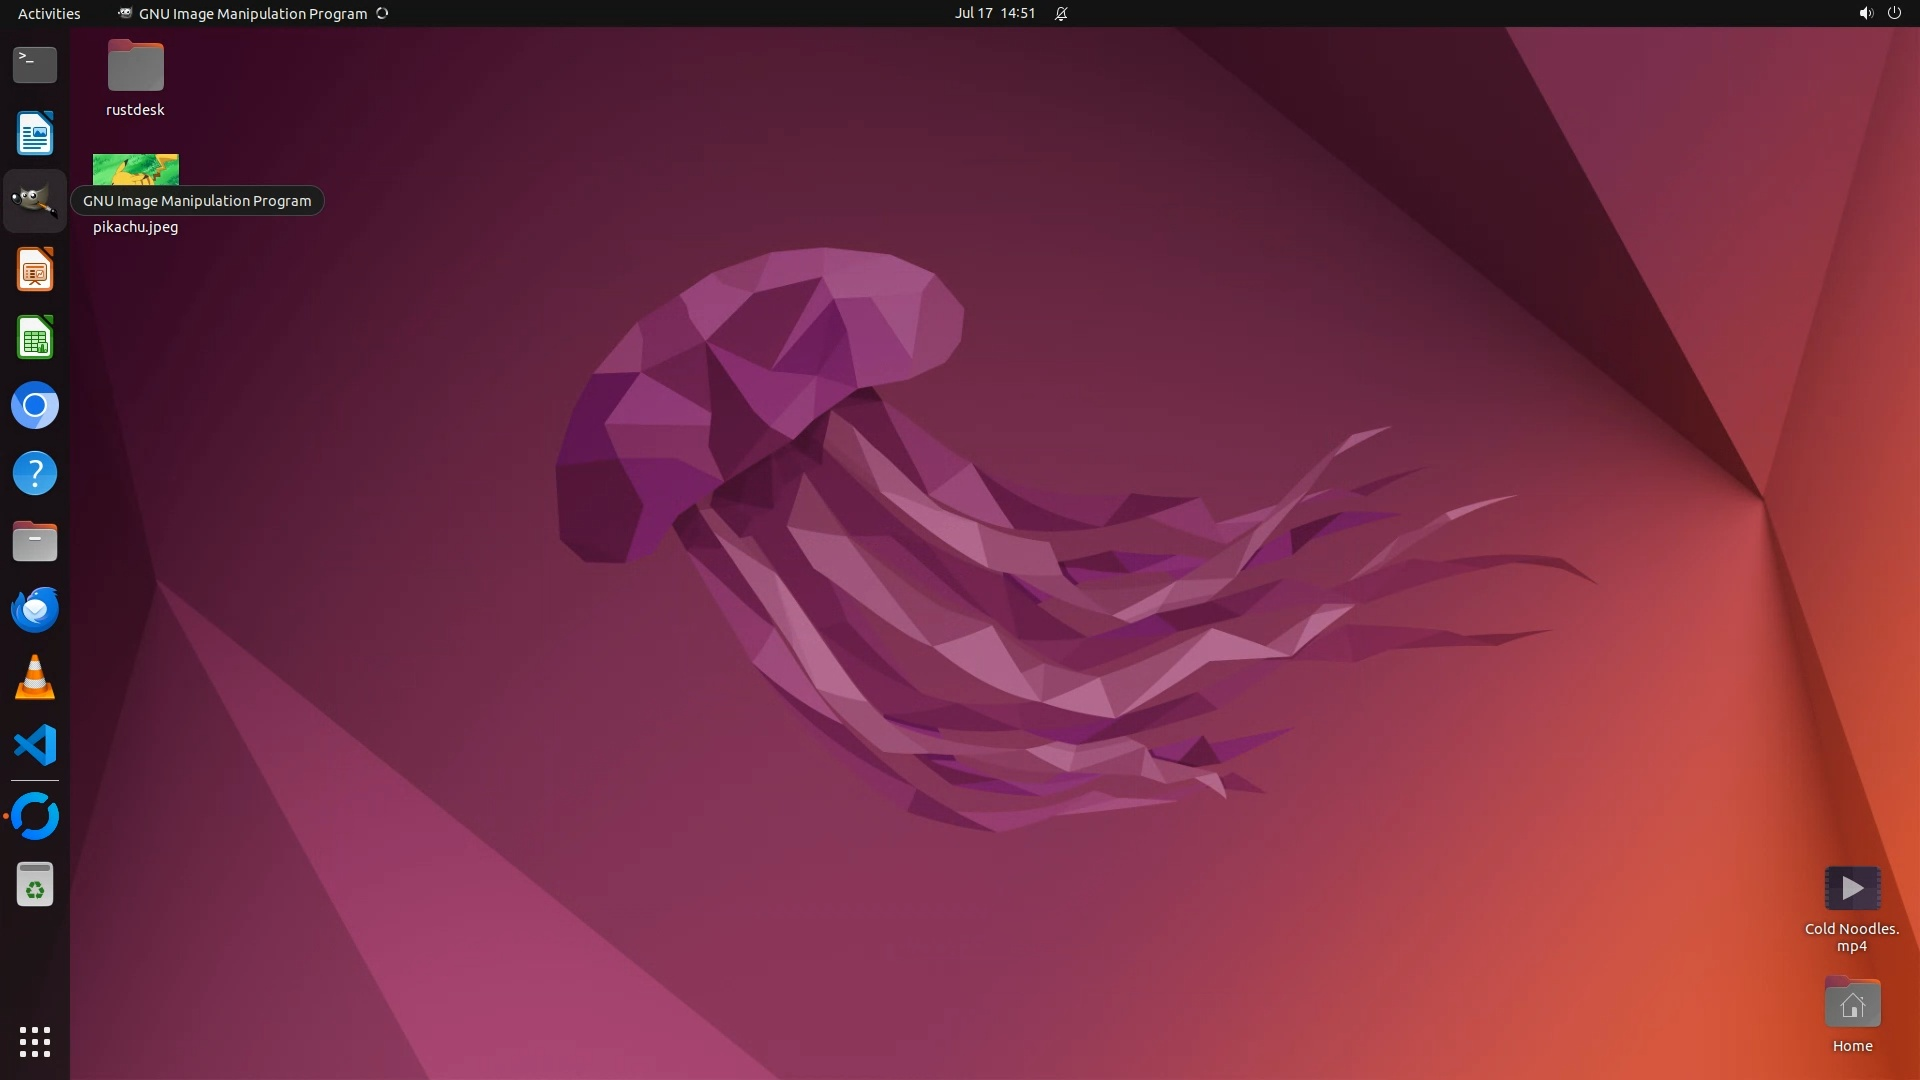
Task: Open the GNU Image Manipulation Program app menu
Action: click(252, 13)
